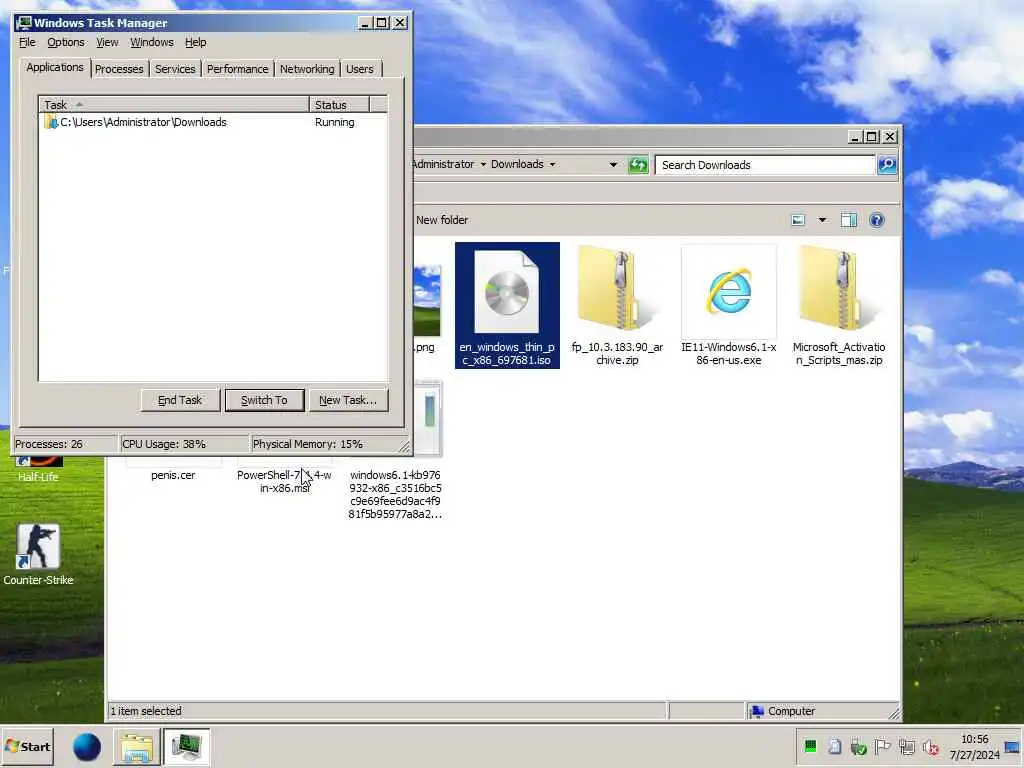Sort by the Status column header
The image size is (1024, 768).
(x=339, y=104)
